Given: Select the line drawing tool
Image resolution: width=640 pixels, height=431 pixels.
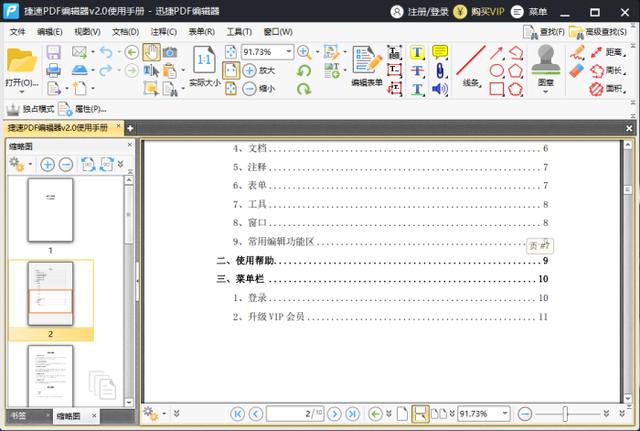Looking at the screenshot, I should [x=472, y=58].
